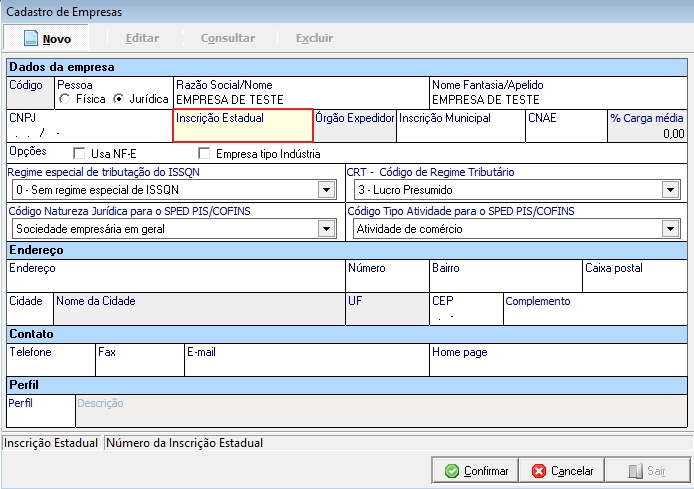694x489 pixels.
Task: Click the red Cancelar X icon
Action: click(539, 471)
